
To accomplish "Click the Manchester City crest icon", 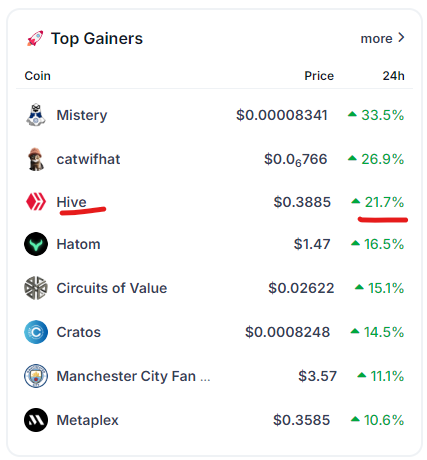I will tap(36, 376).
